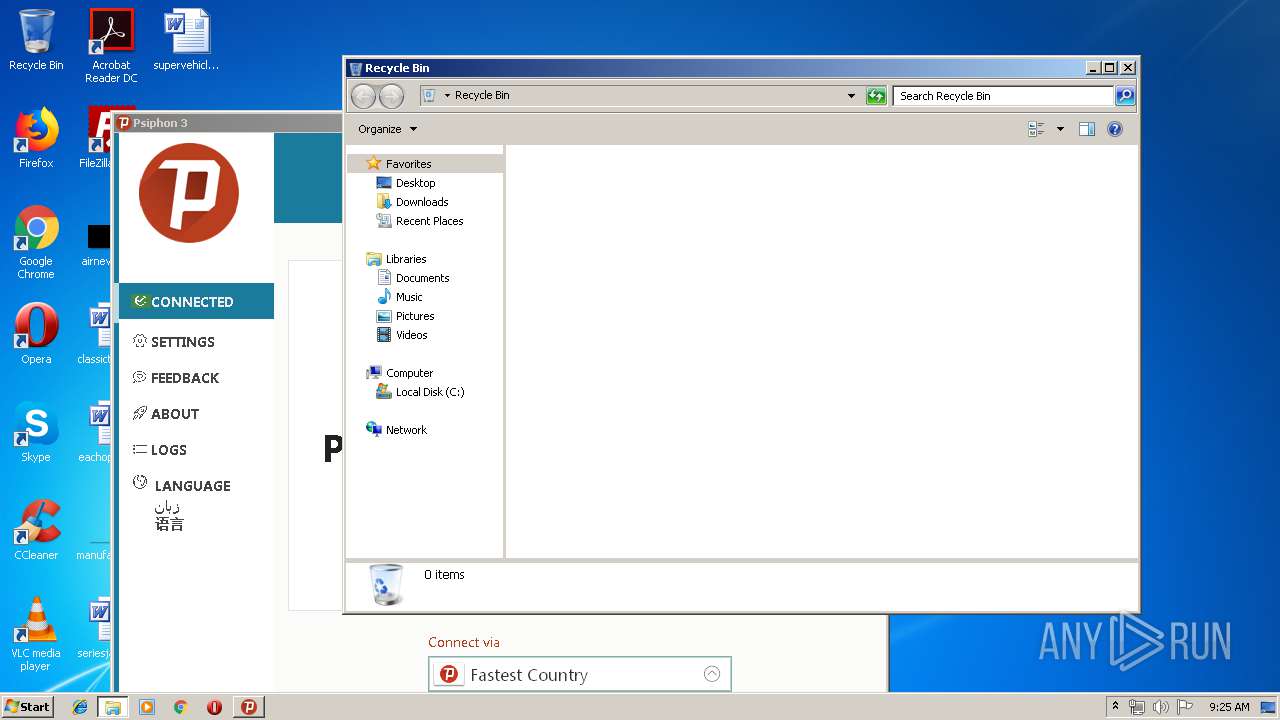Click the Forward button in Recycle Bin

coord(392,96)
